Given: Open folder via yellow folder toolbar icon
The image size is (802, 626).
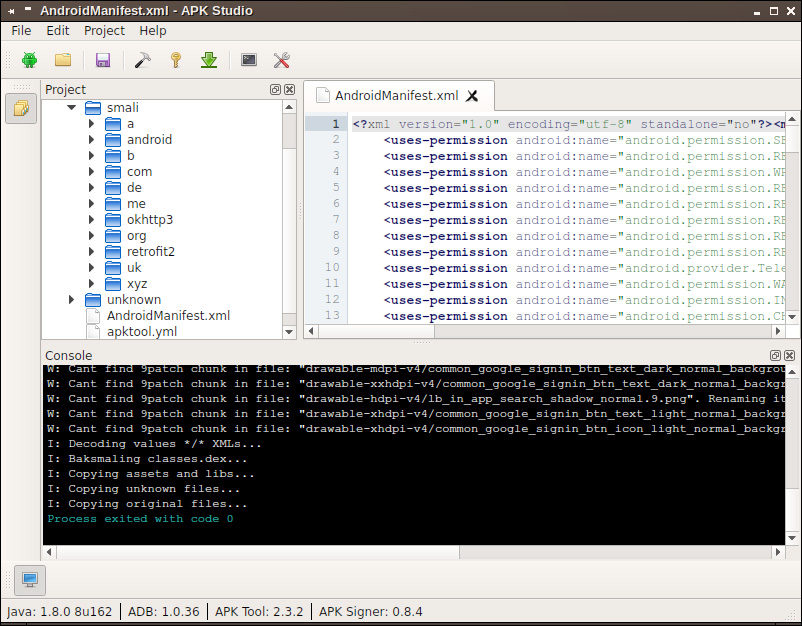Looking at the screenshot, I should tap(63, 60).
